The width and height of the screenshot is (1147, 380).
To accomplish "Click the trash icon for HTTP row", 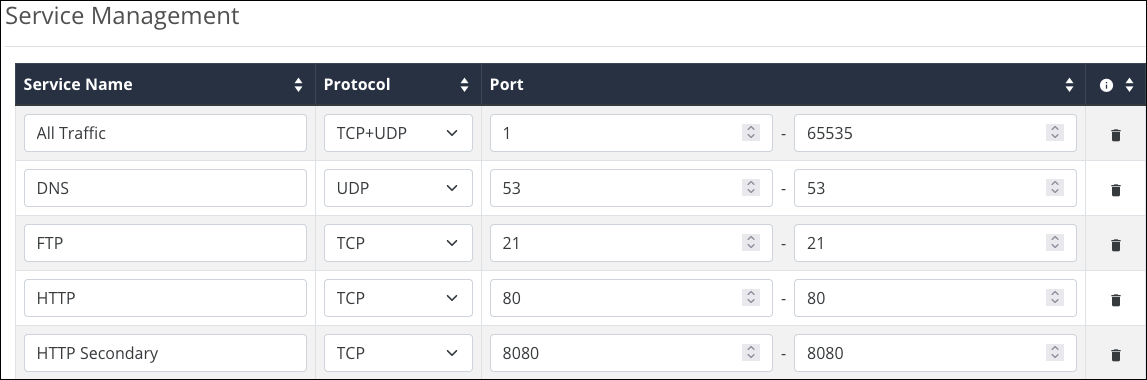I will (x=1116, y=299).
